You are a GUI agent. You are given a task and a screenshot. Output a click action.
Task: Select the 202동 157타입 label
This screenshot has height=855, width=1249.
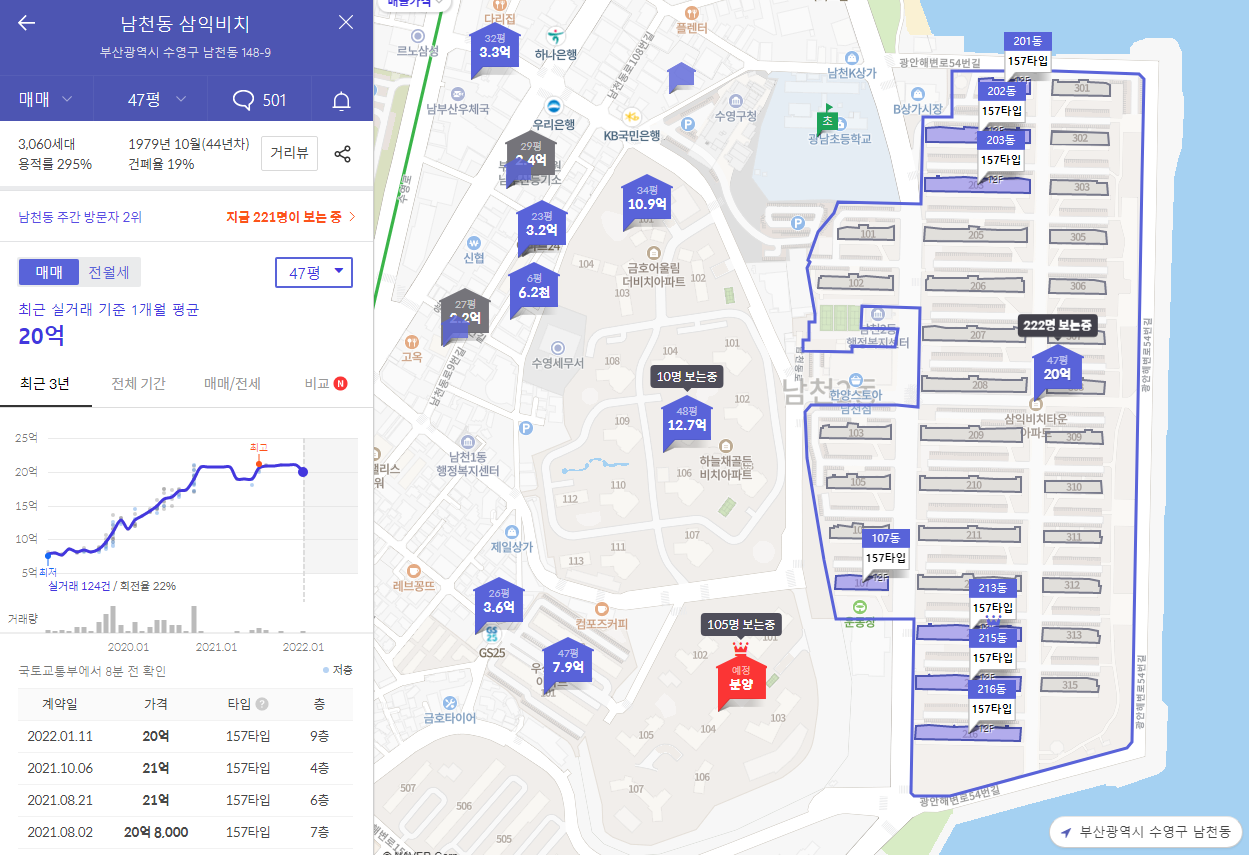[1001, 101]
